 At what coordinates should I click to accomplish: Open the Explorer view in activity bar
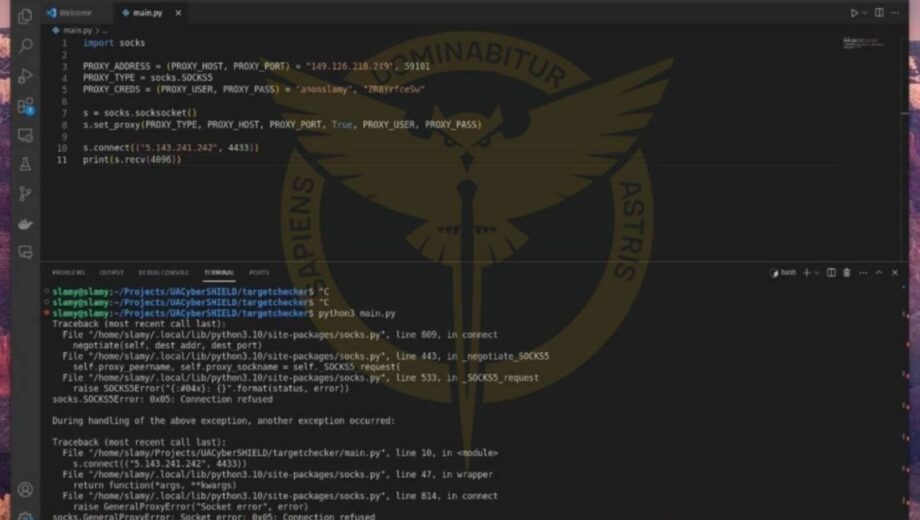[x=25, y=16]
